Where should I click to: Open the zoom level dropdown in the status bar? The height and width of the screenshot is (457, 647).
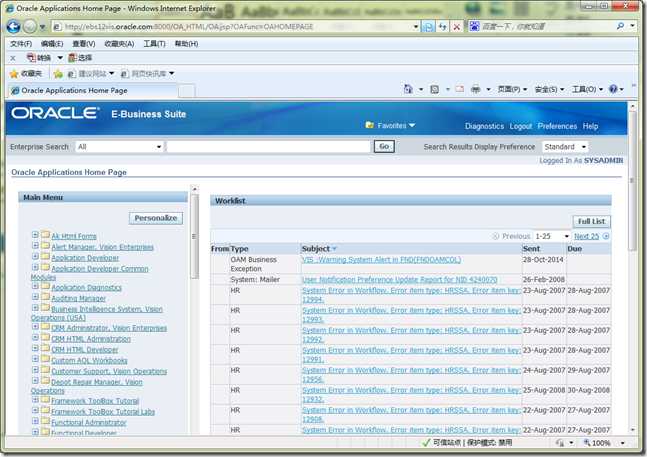click(622, 443)
